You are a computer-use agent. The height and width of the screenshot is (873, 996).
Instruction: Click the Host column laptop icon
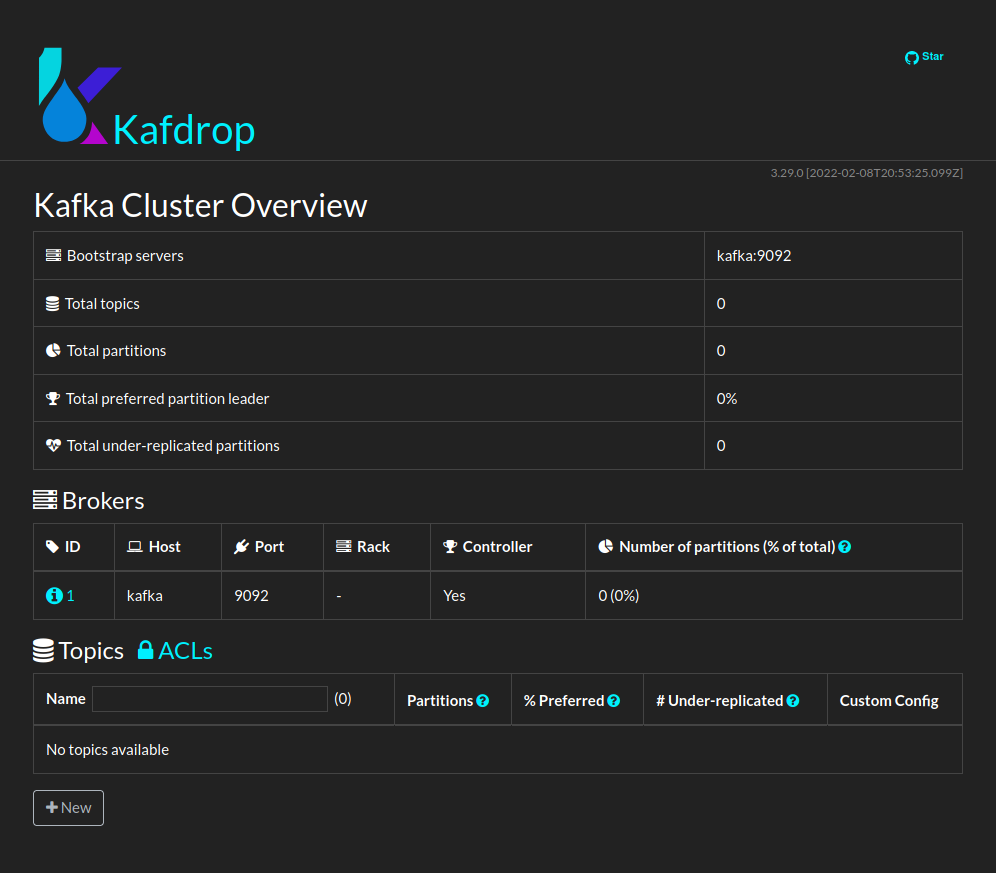tap(135, 546)
